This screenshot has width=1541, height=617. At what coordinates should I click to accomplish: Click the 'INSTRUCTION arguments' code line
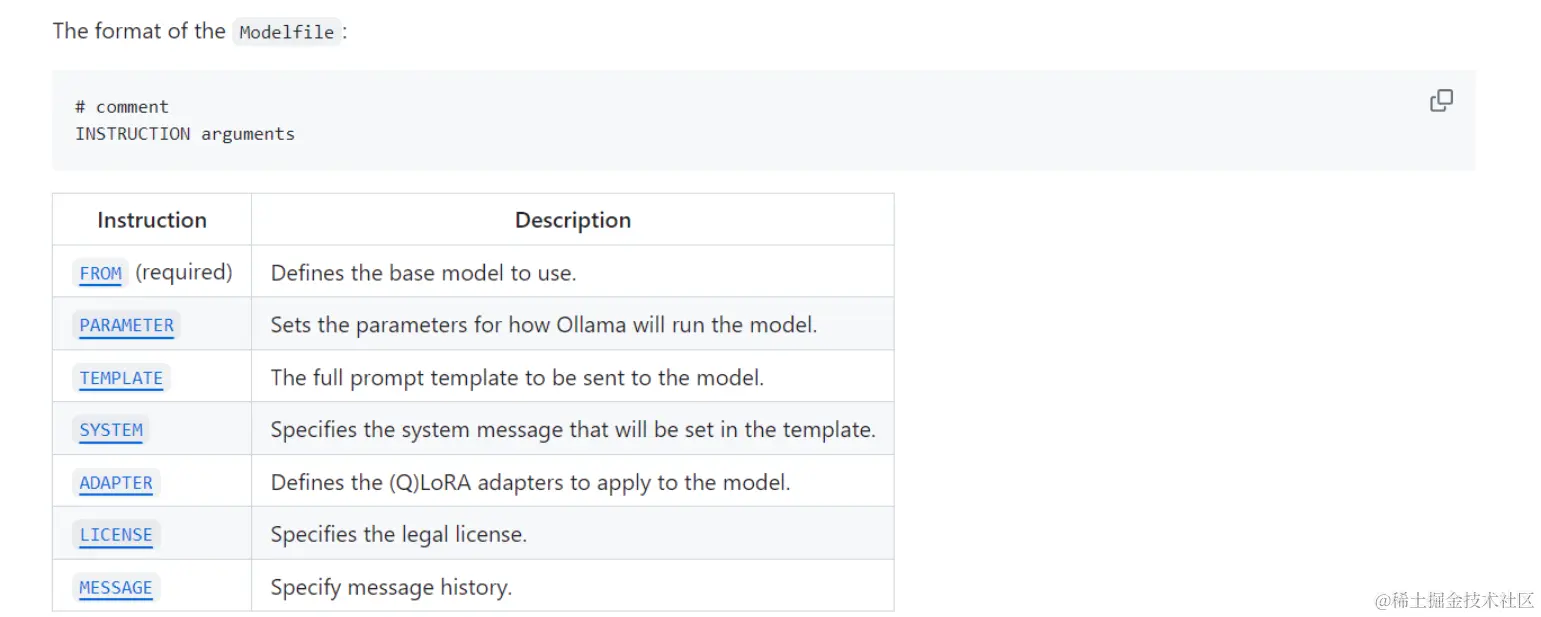pyautogui.click(x=185, y=134)
